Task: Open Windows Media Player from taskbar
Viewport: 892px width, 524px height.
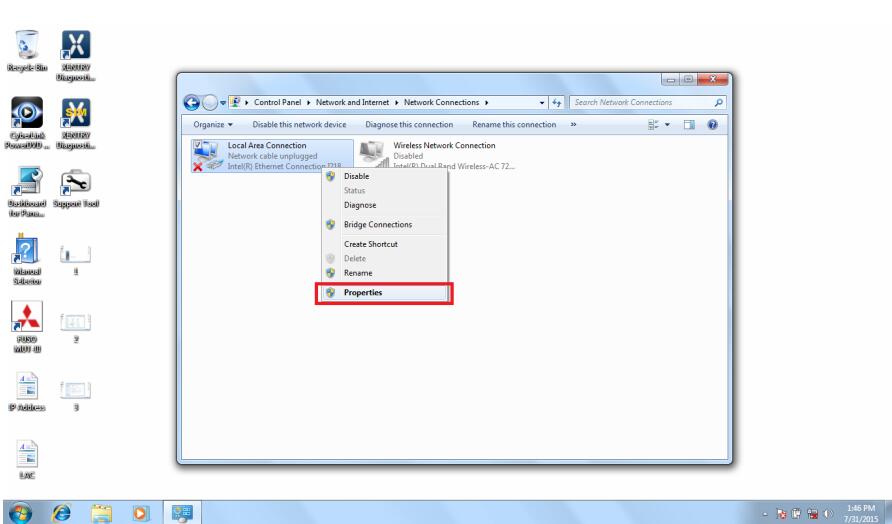Action: [139, 513]
